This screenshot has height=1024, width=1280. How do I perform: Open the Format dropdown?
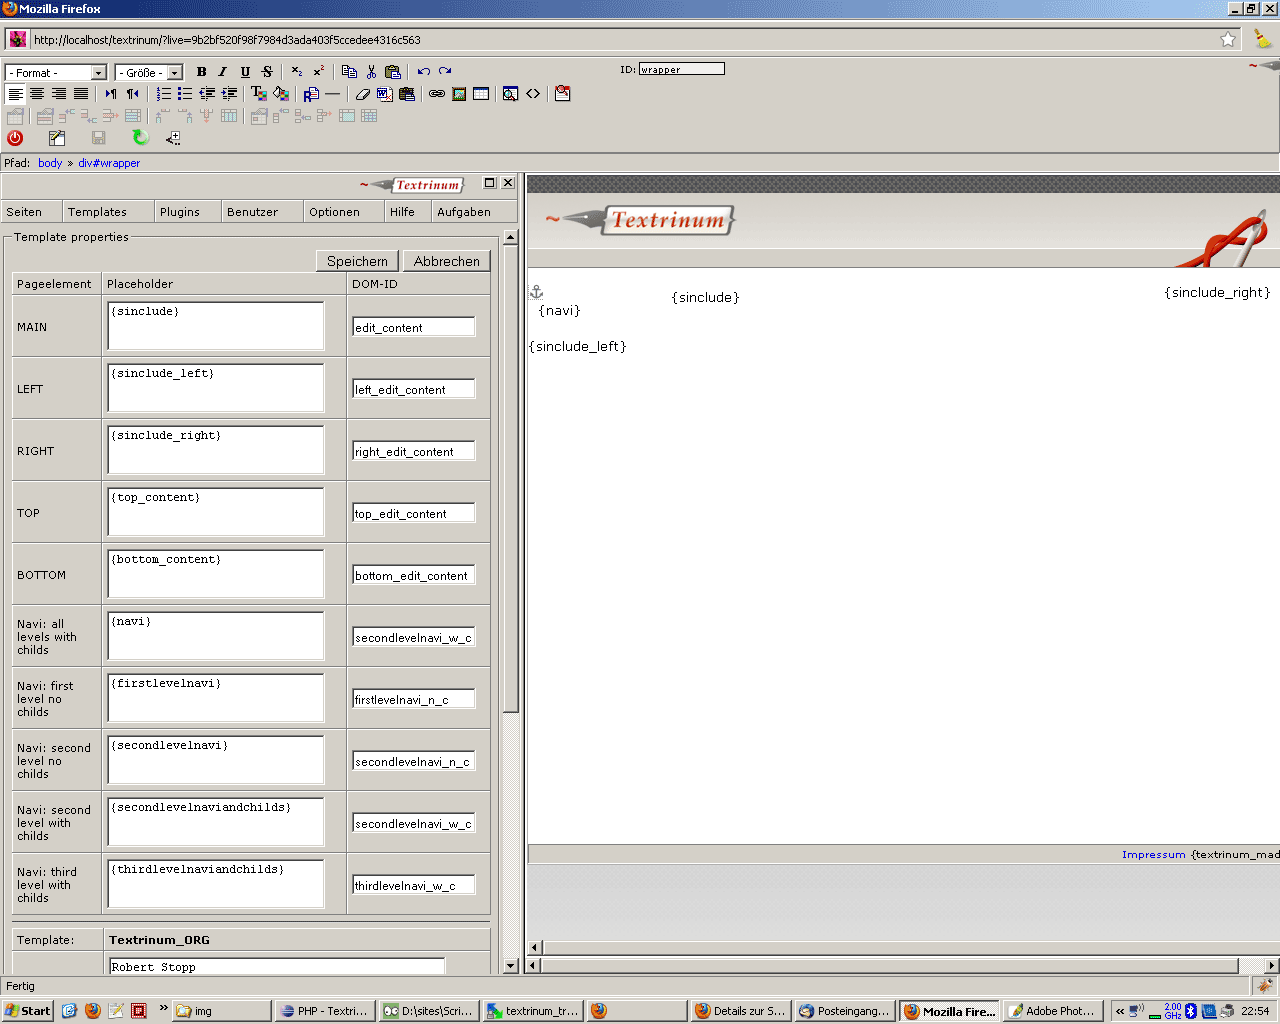[x=56, y=72]
